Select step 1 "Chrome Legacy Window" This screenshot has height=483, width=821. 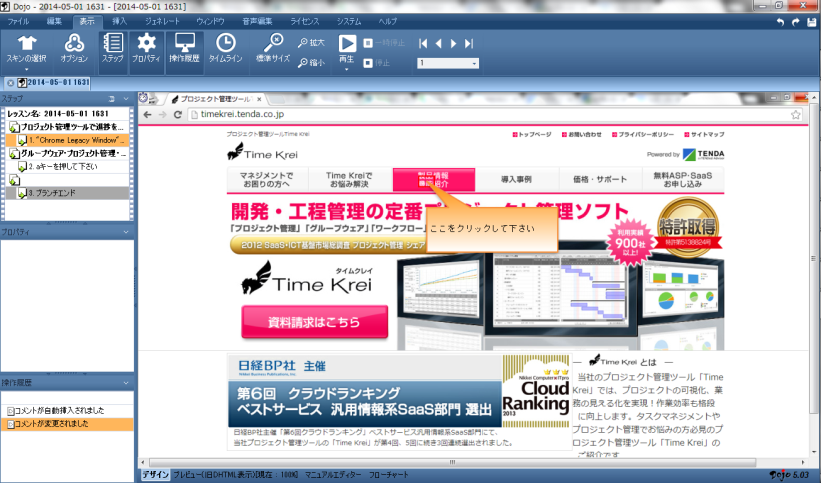click(67, 140)
